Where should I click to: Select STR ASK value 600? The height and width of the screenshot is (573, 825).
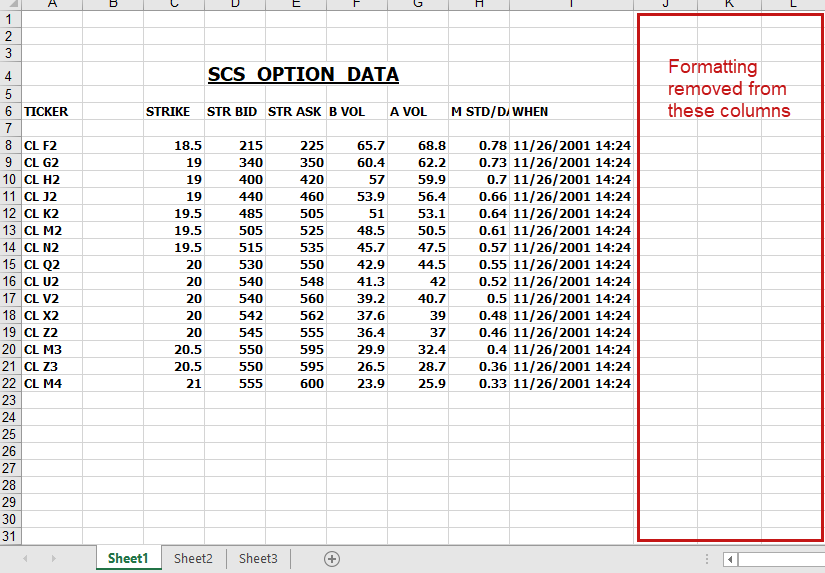296,383
